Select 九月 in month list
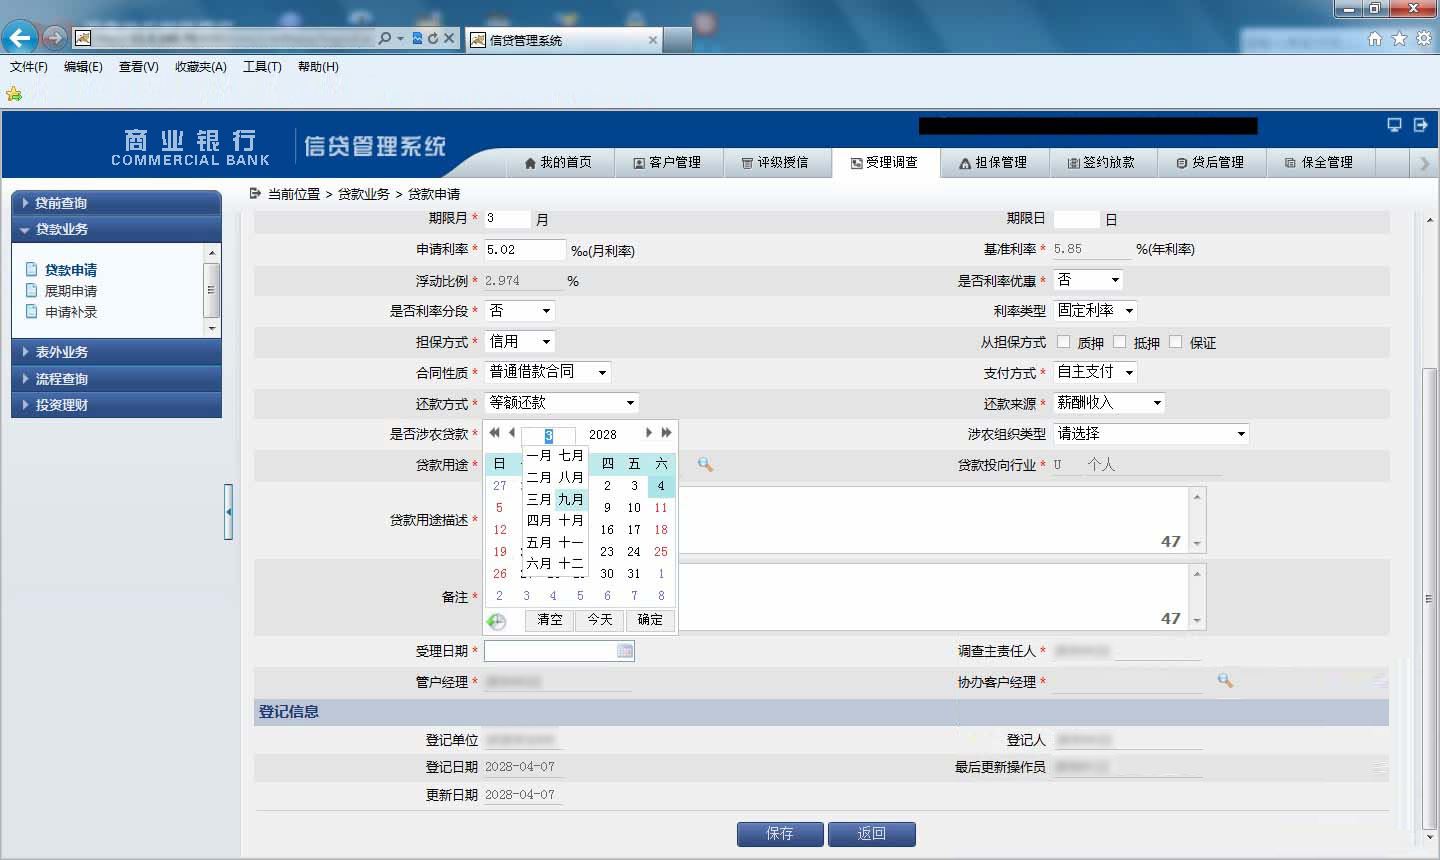The image size is (1440, 860). pyautogui.click(x=571, y=499)
